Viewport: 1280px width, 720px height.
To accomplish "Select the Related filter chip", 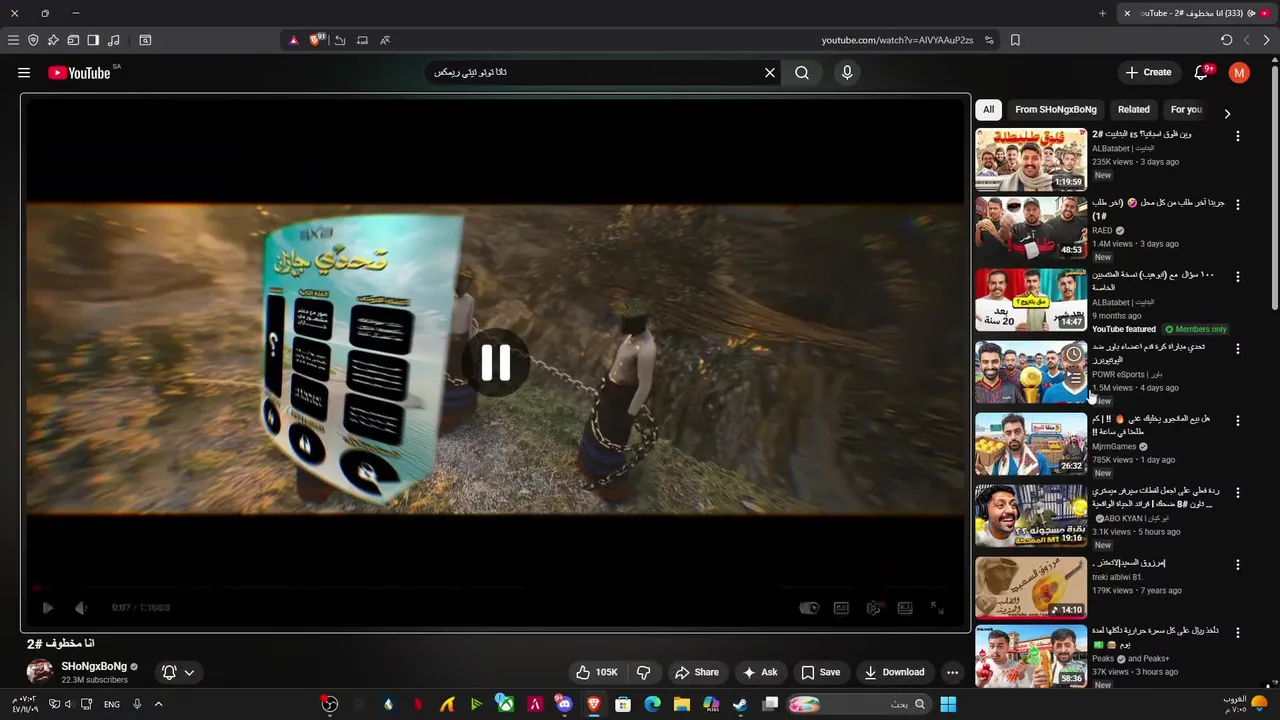I will tap(1134, 110).
